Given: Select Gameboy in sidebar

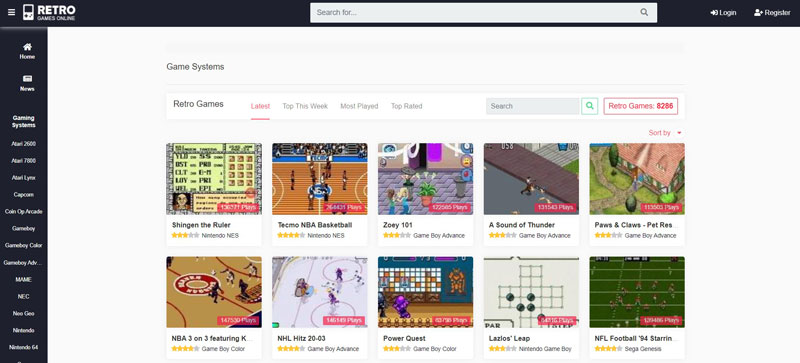Looking at the screenshot, I should point(23,229).
